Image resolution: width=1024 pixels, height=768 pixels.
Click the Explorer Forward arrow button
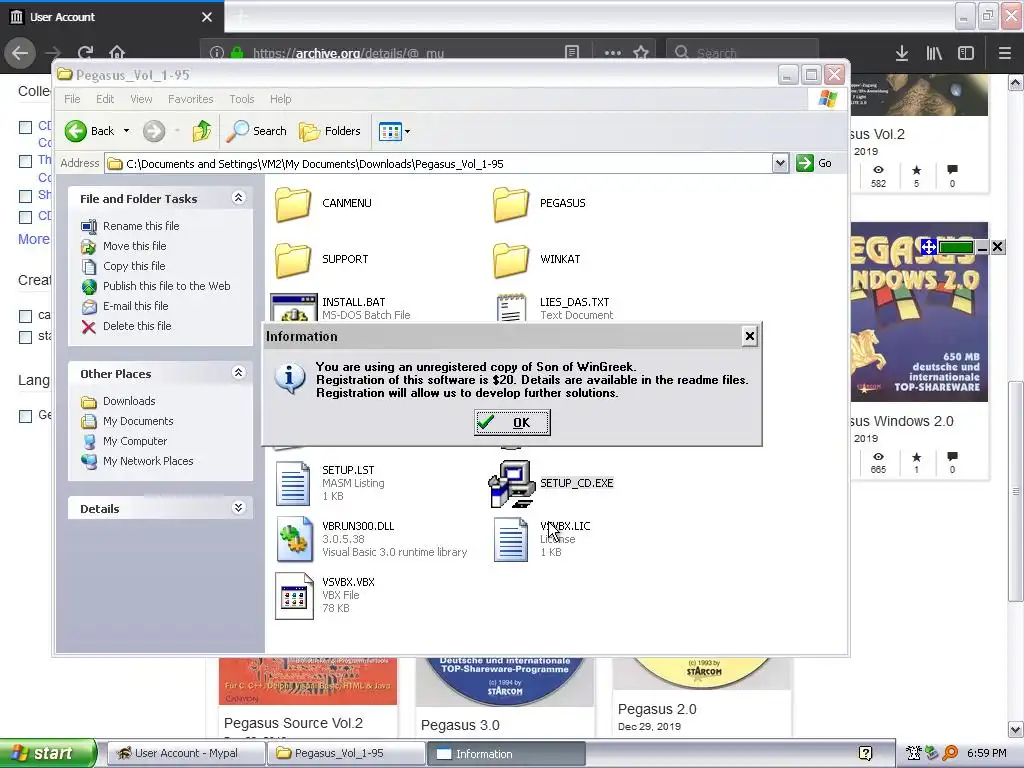(154, 131)
